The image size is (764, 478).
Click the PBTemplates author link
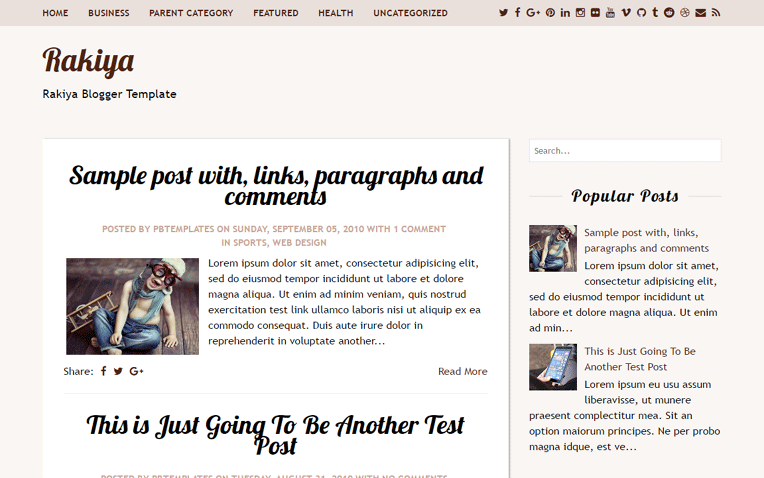[184, 229]
